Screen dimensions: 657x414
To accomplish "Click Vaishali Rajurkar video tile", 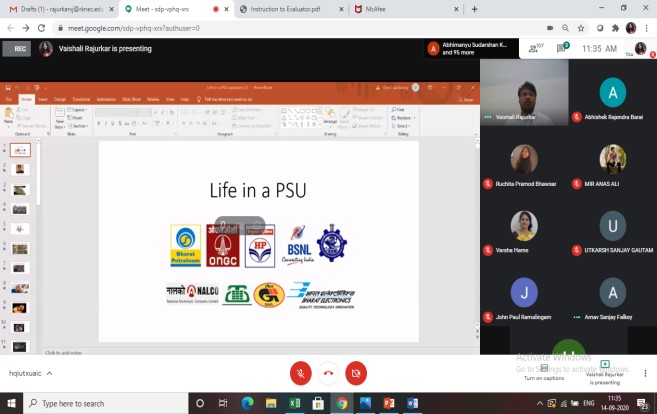I will (x=524, y=92).
